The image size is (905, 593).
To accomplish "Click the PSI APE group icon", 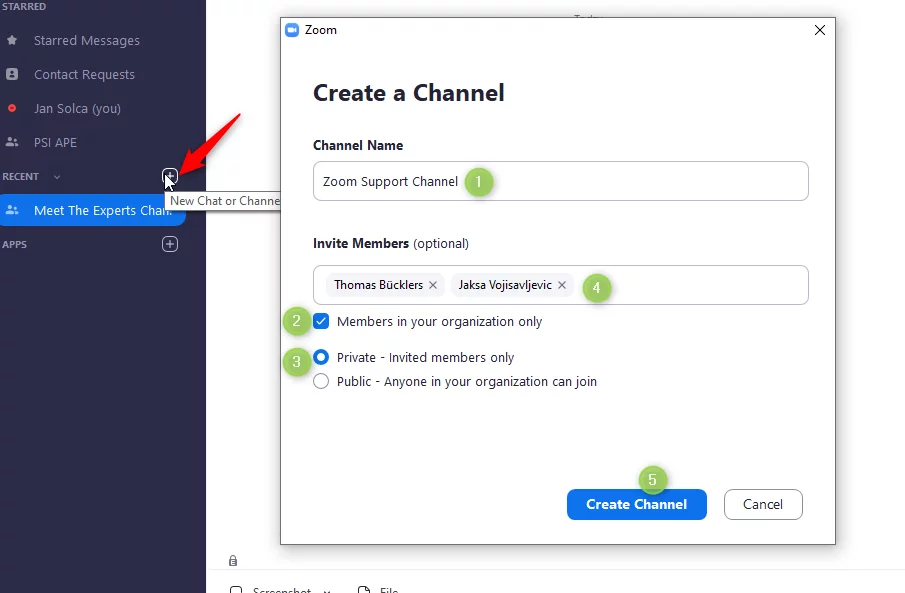I will click(x=12, y=143).
